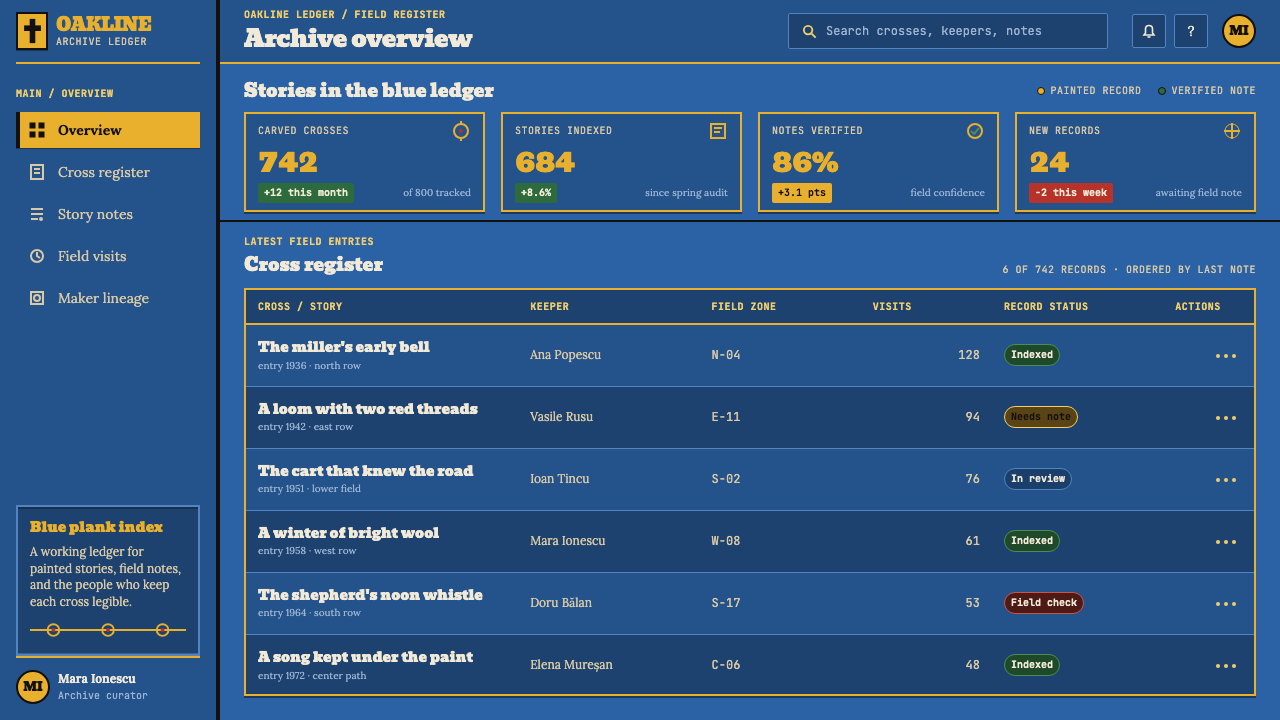Select keeper name Vasile Rusu
The image size is (1280, 720).
(561, 417)
